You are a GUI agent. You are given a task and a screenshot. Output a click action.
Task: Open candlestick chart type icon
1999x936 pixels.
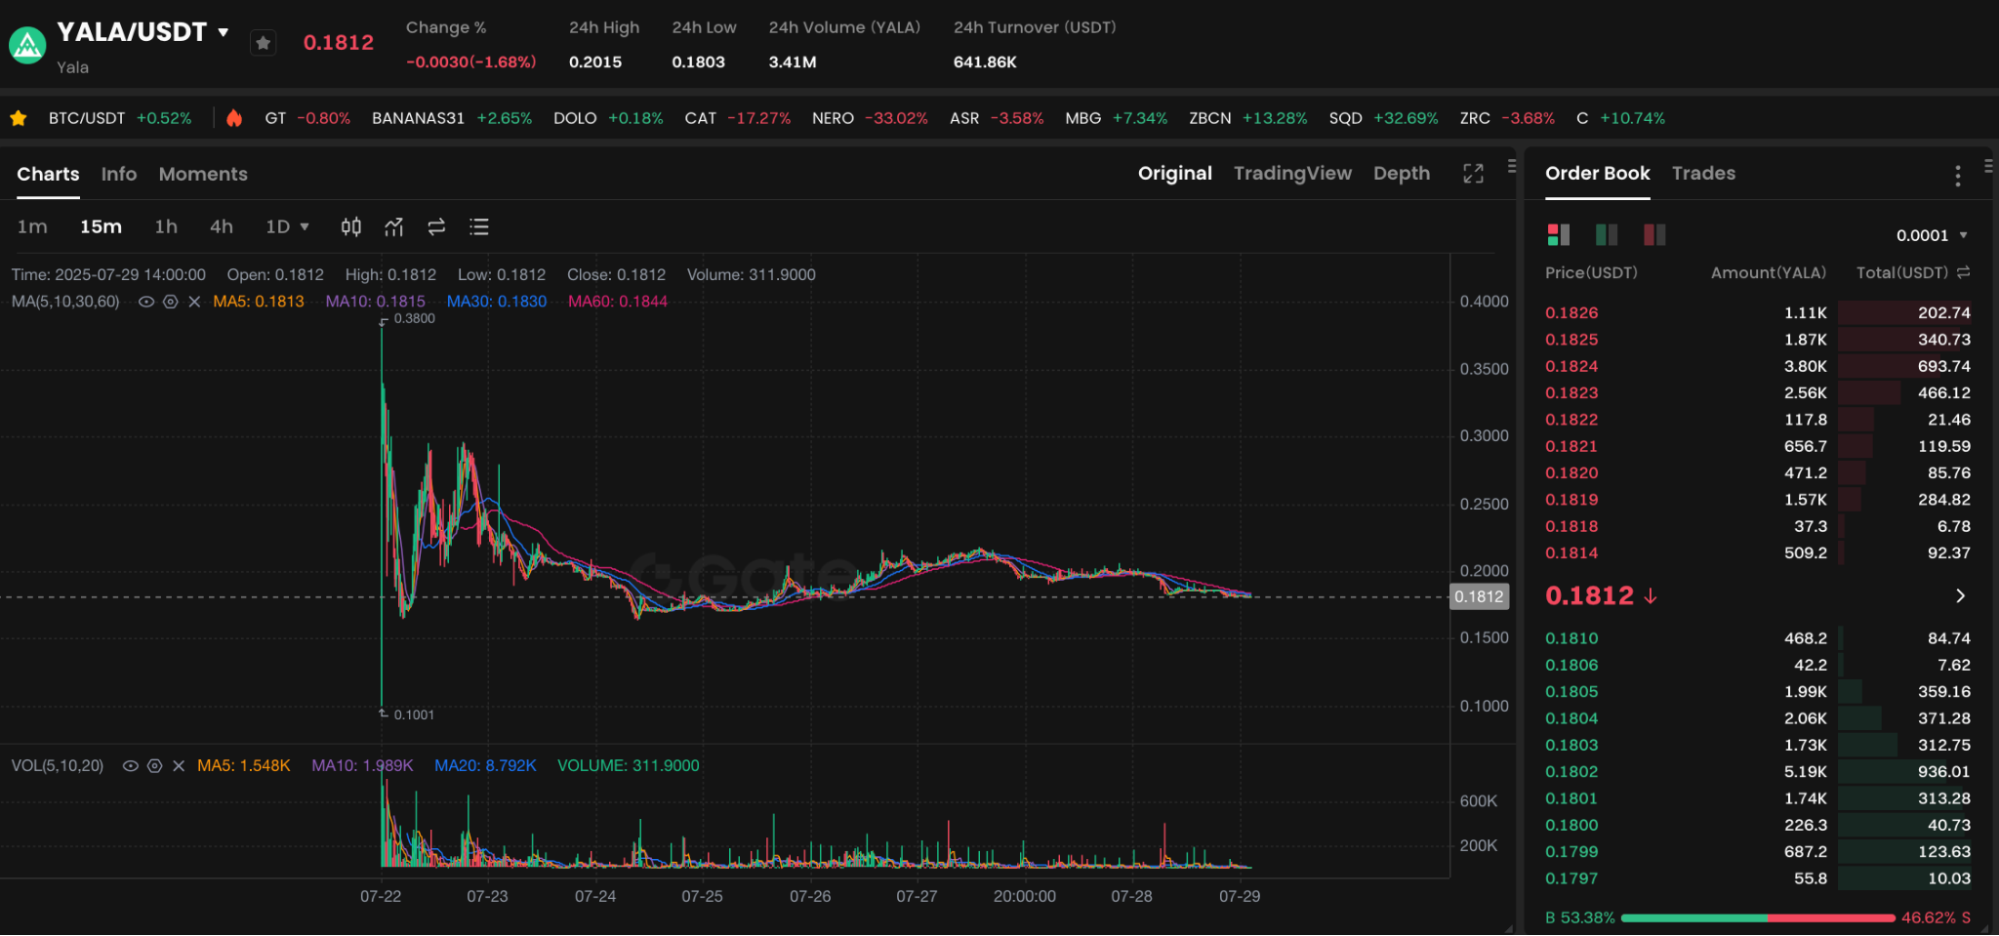tap(351, 227)
